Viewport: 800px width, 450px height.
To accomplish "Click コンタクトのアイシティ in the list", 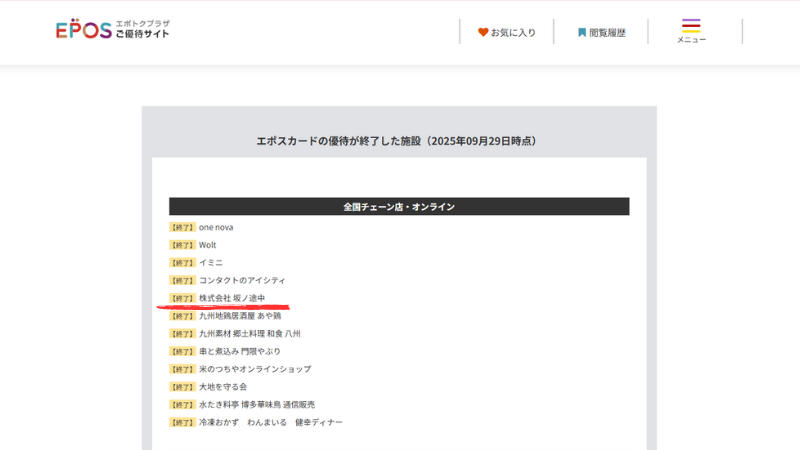I will click(242, 280).
